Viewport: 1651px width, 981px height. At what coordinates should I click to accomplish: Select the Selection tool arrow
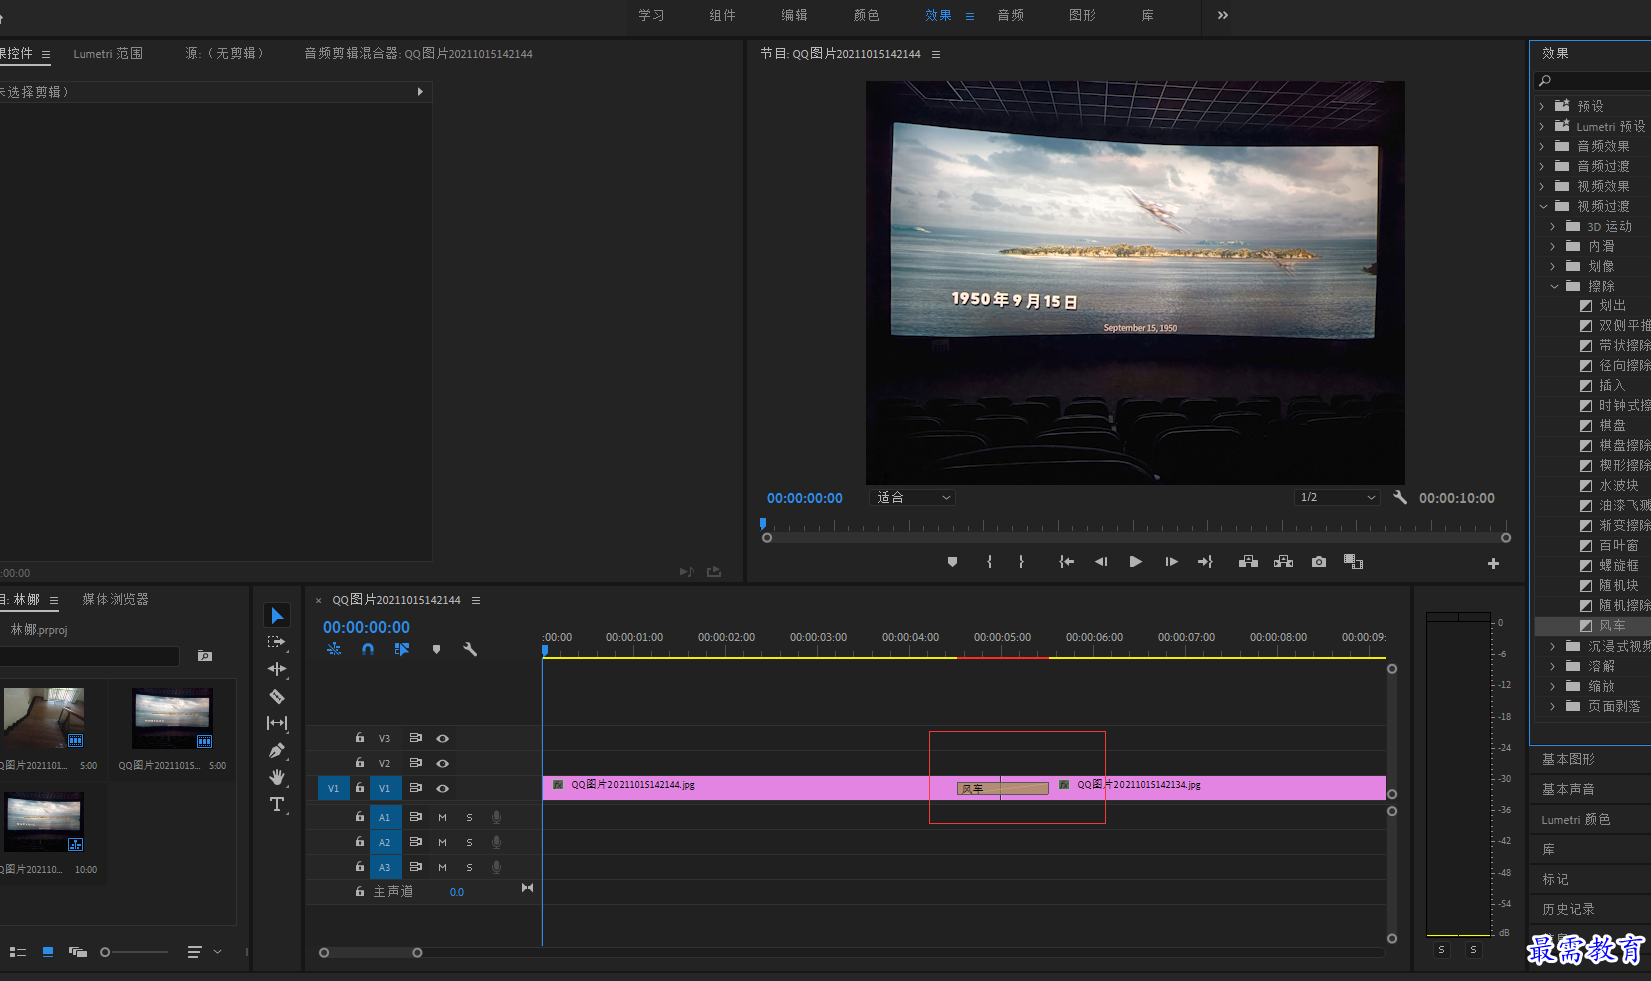(277, 615)
